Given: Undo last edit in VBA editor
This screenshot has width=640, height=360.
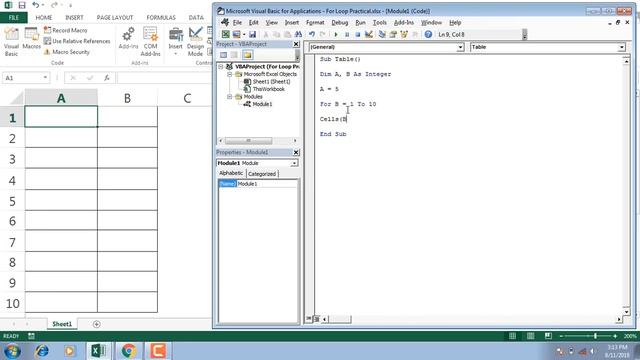Looking at the screenshot, I should [x=312, y=35].
